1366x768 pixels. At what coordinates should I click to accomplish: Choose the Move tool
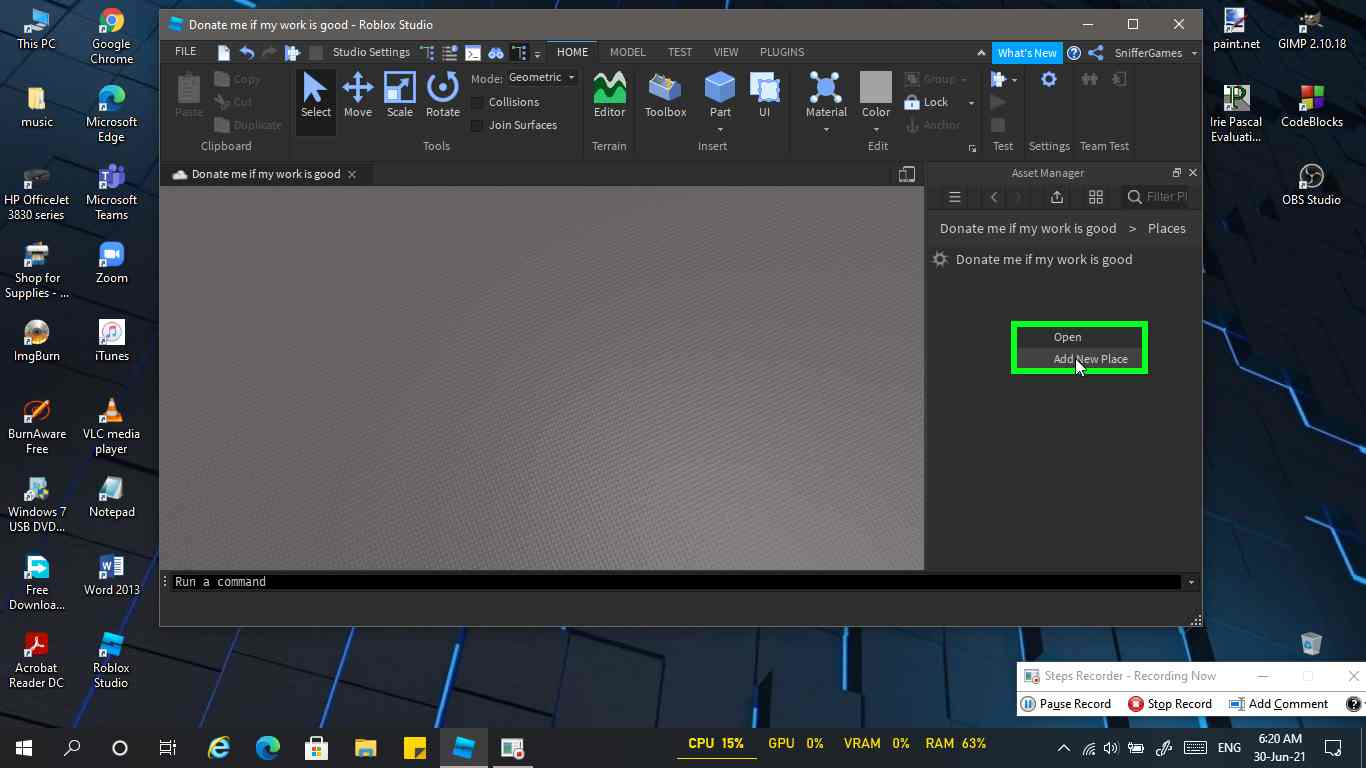pyautogui.click(x=358, y=95)
